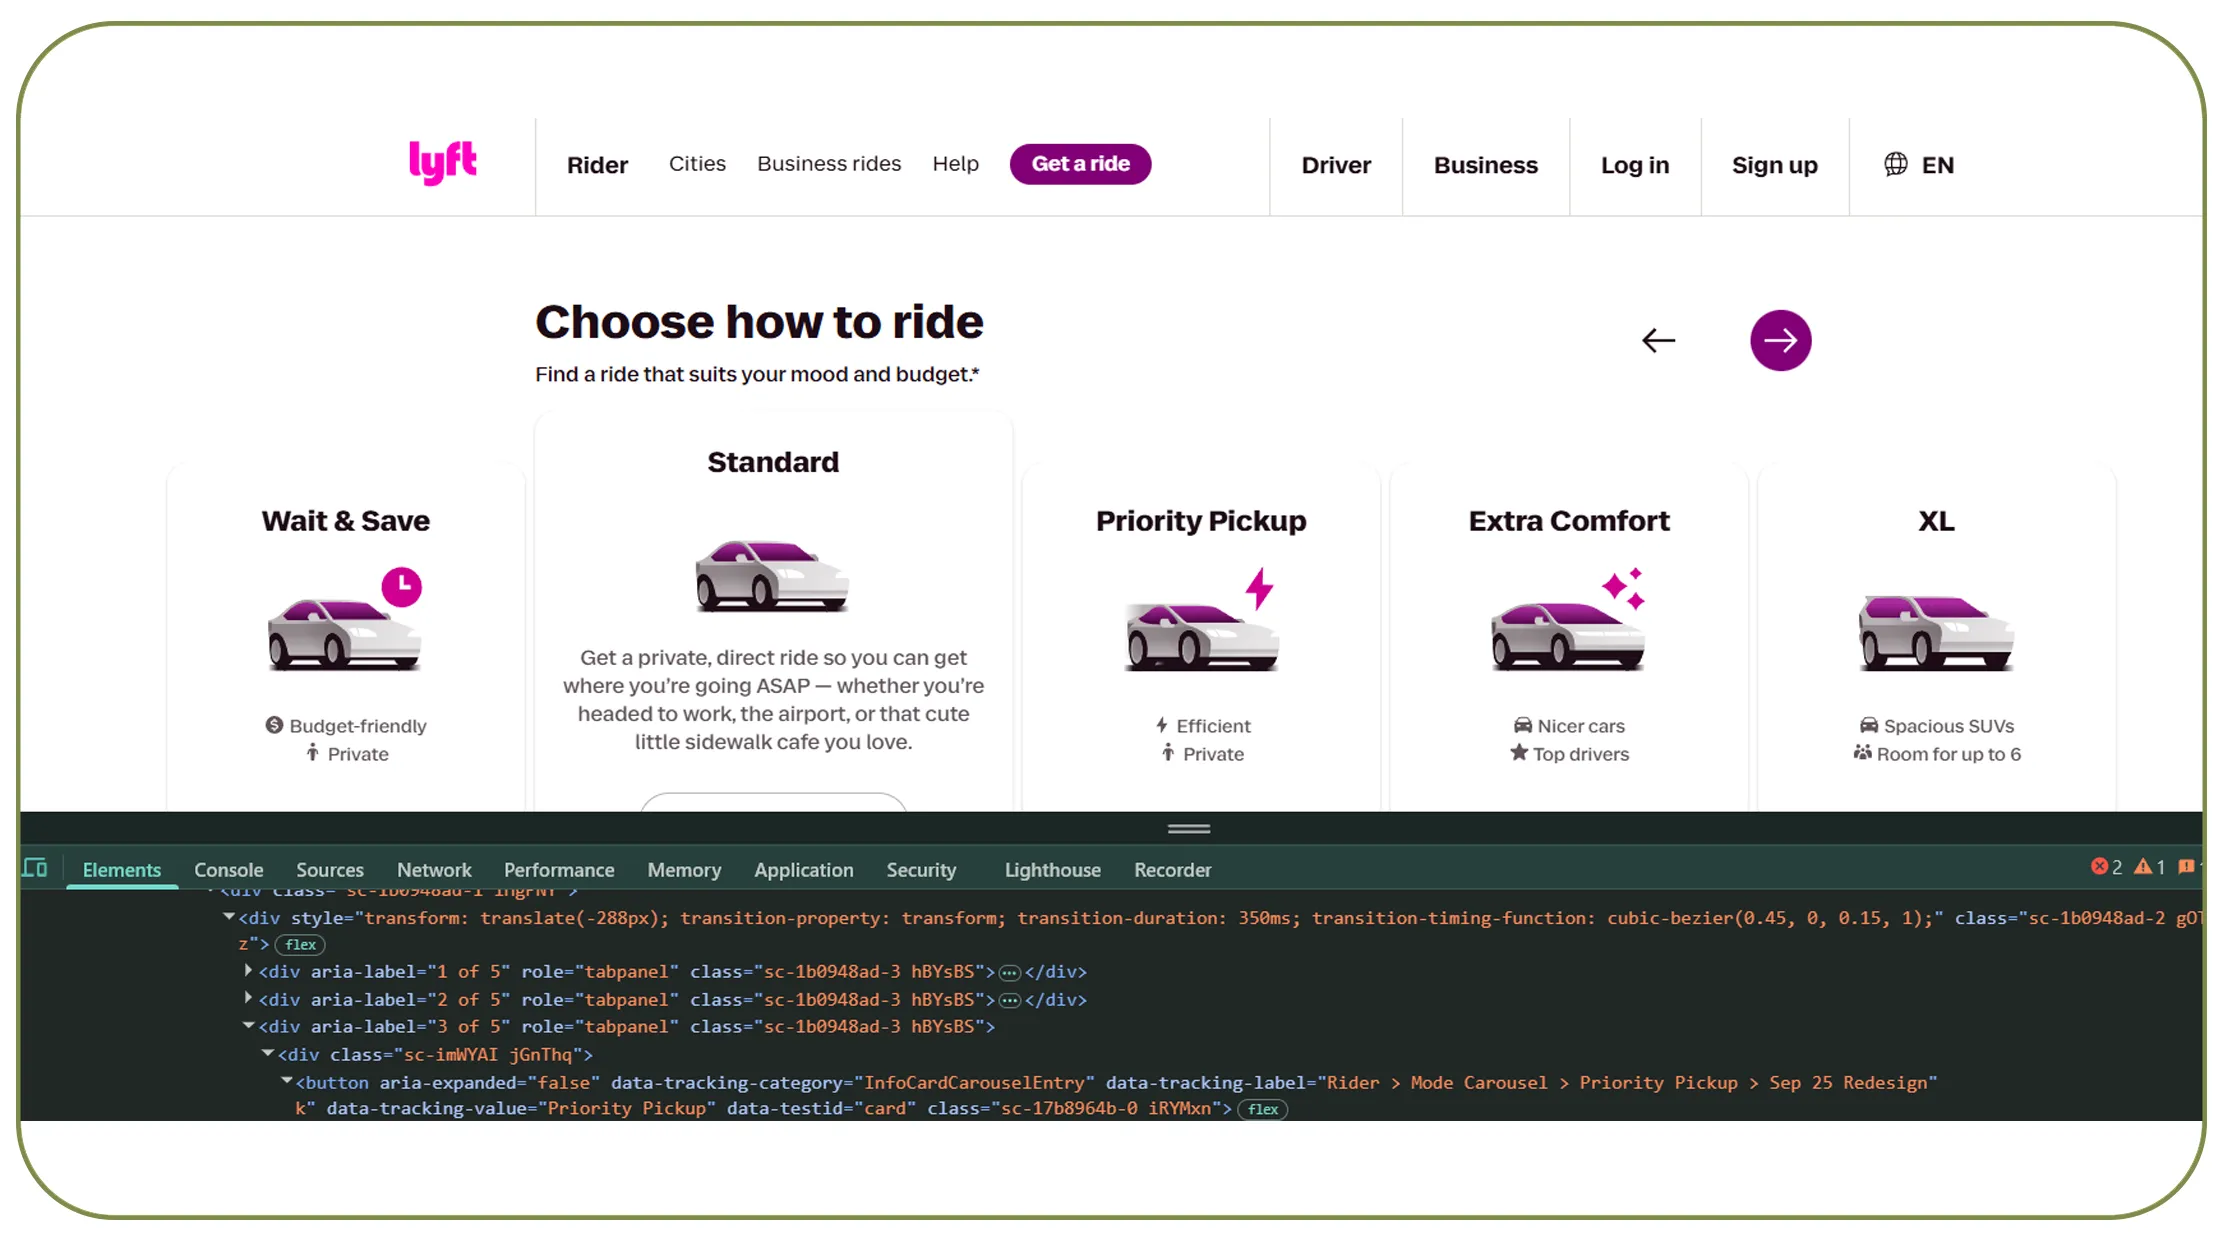Click the clock badge on Wait & Save
This screenshot has height=1240, width=2223.
click(x=401, y=587)
